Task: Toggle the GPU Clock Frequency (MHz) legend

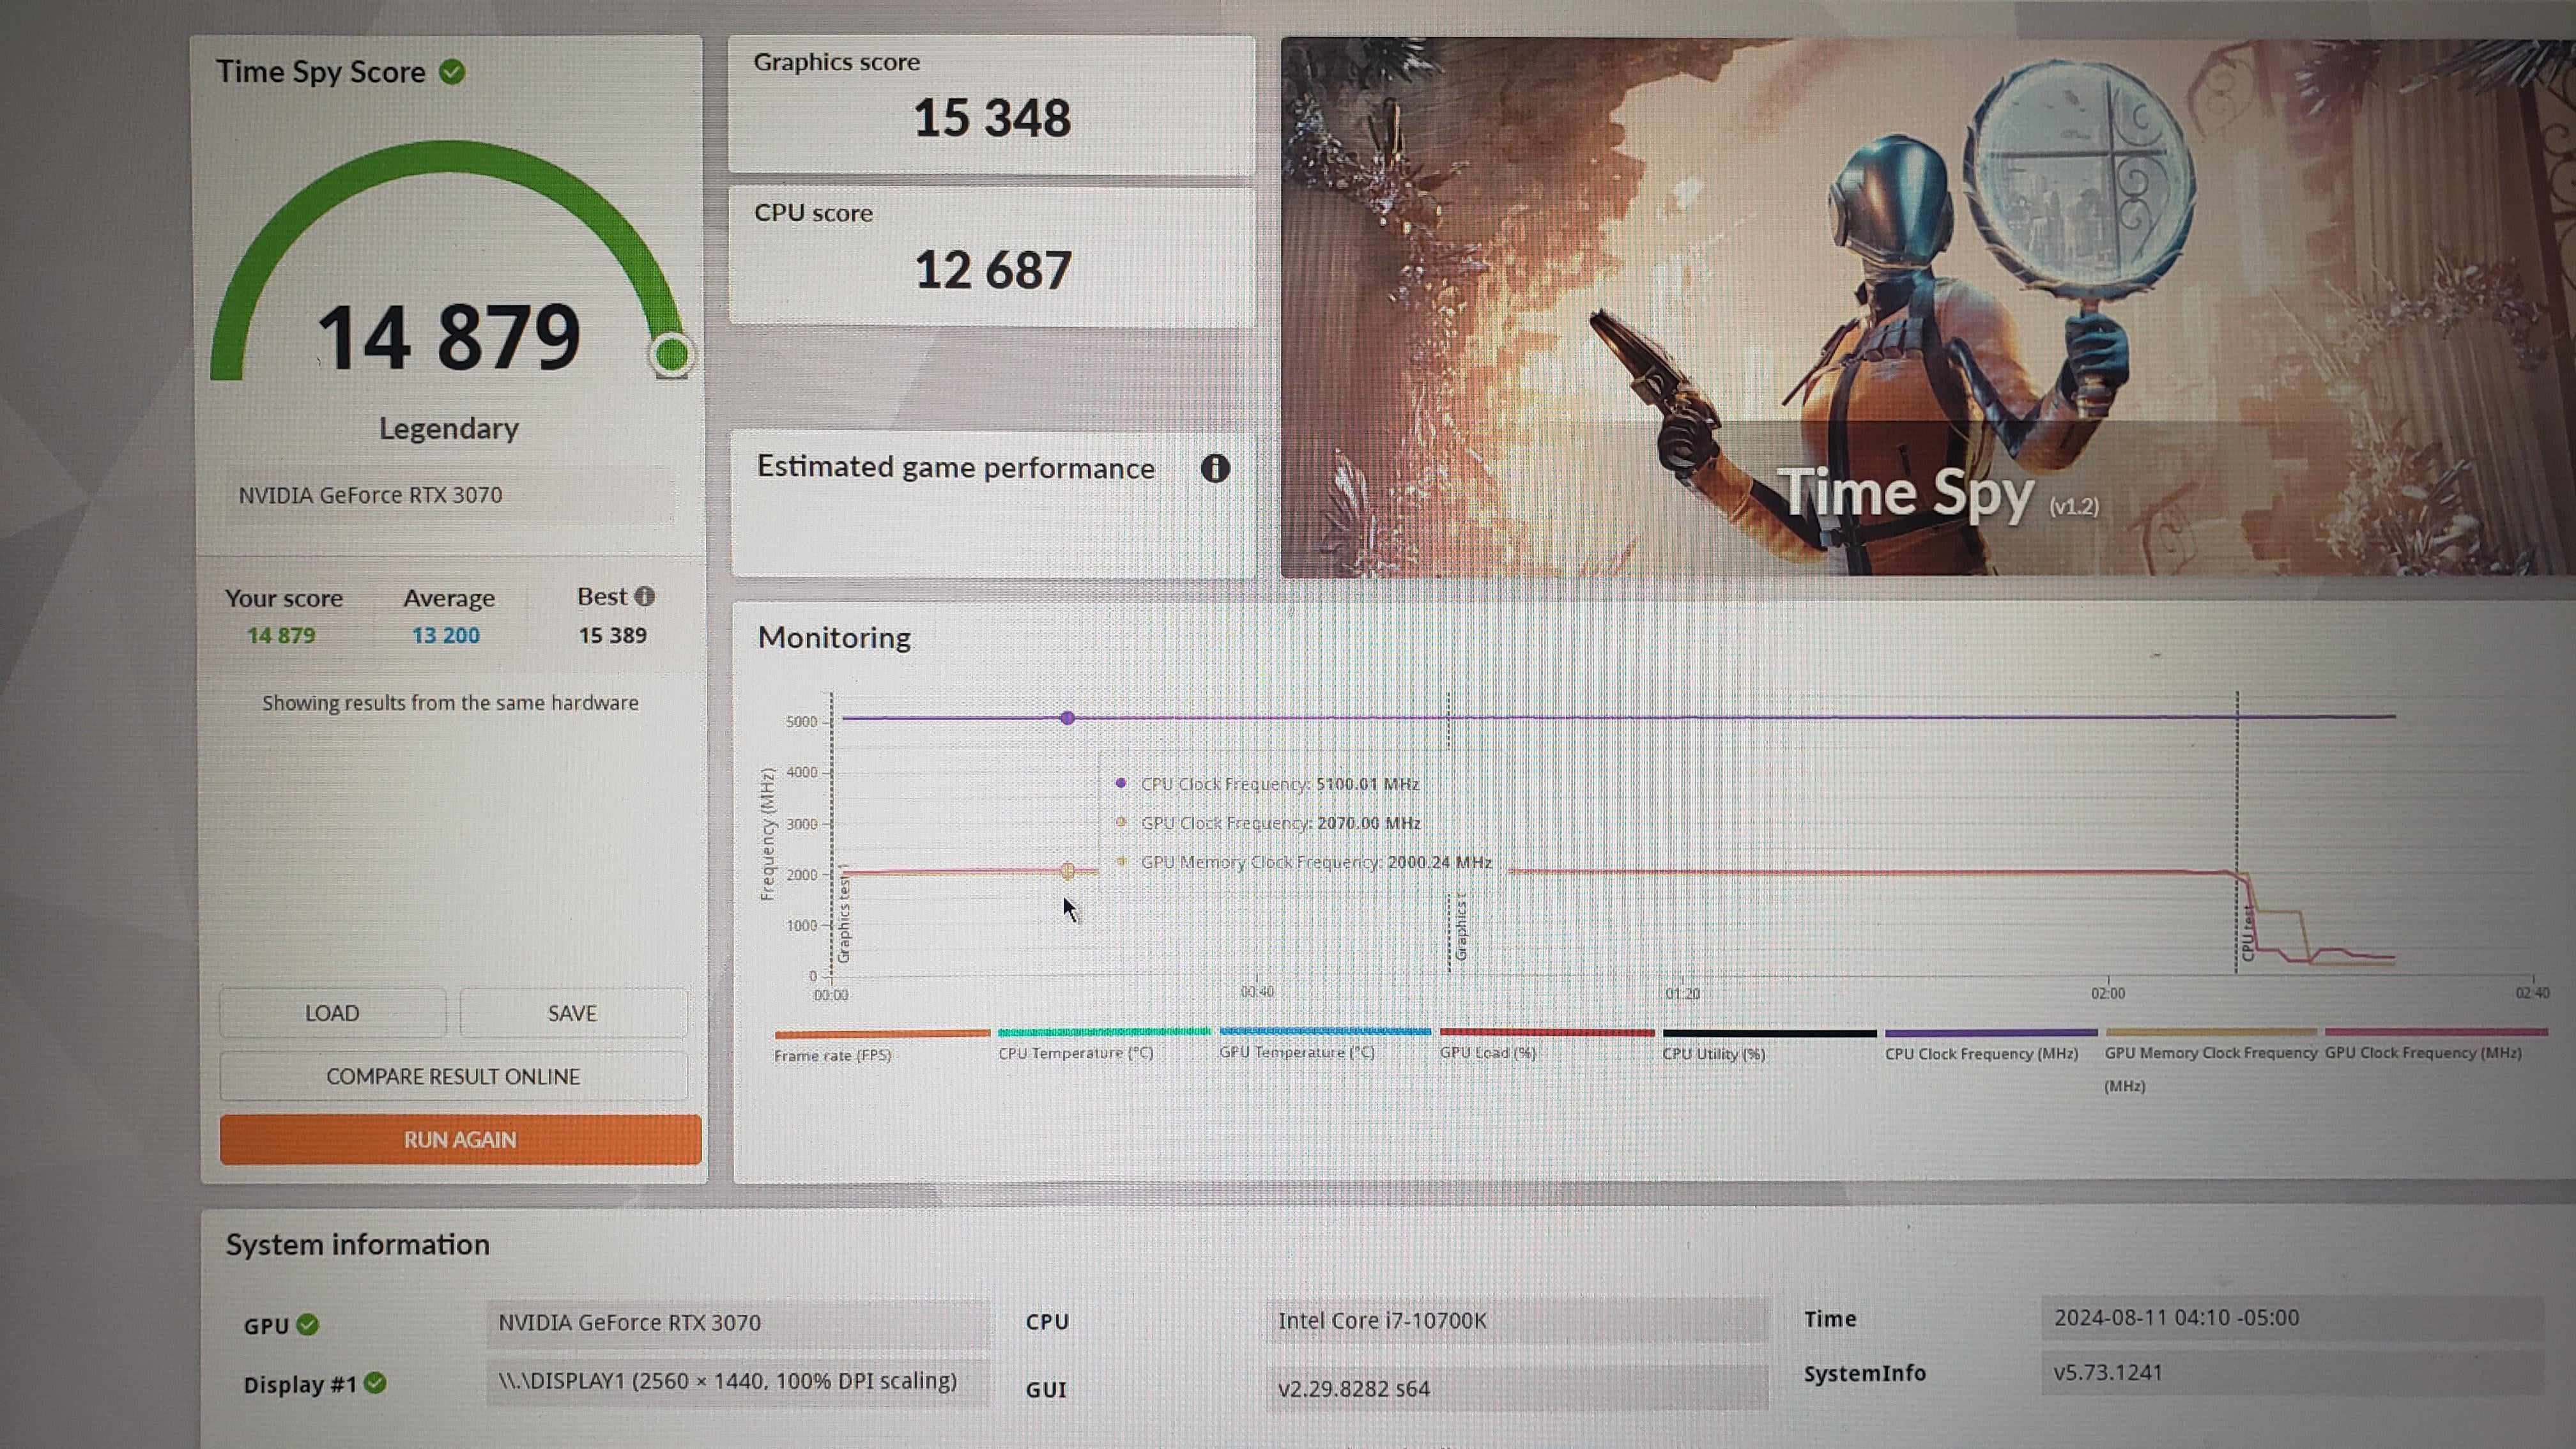Action: [2435, 1045]
